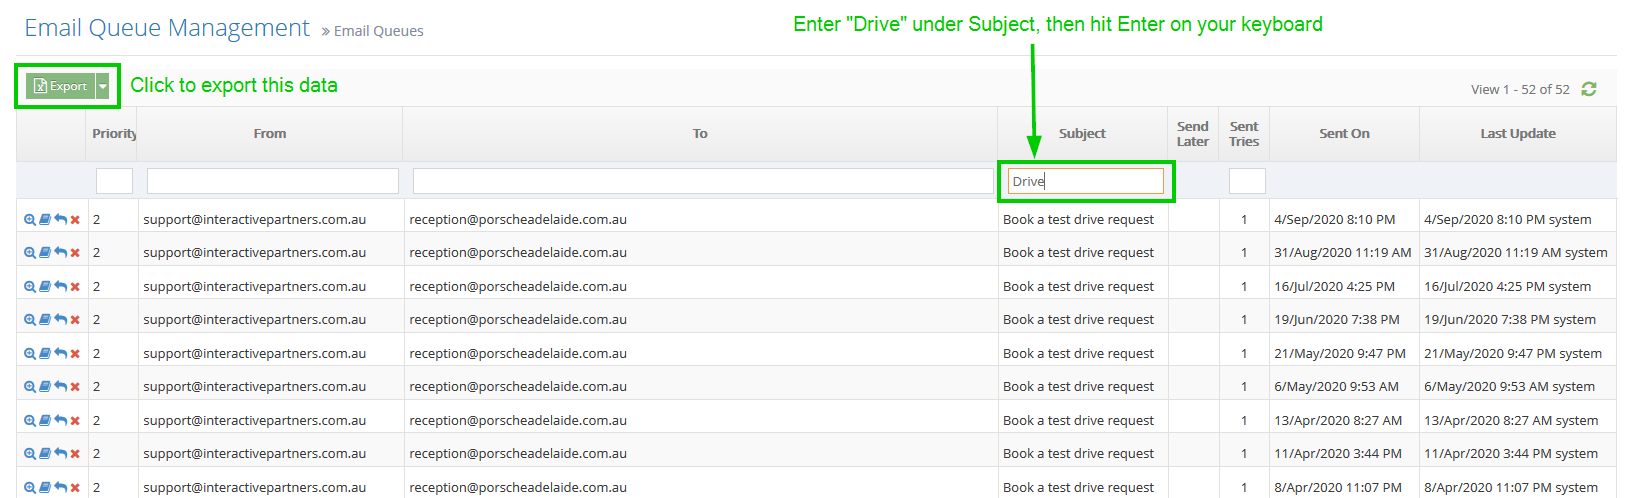Image resolution: width=1630 pixels, height=498 pixels.
Task: Open the Email Queues breadcrumb link
Action: 378,31
